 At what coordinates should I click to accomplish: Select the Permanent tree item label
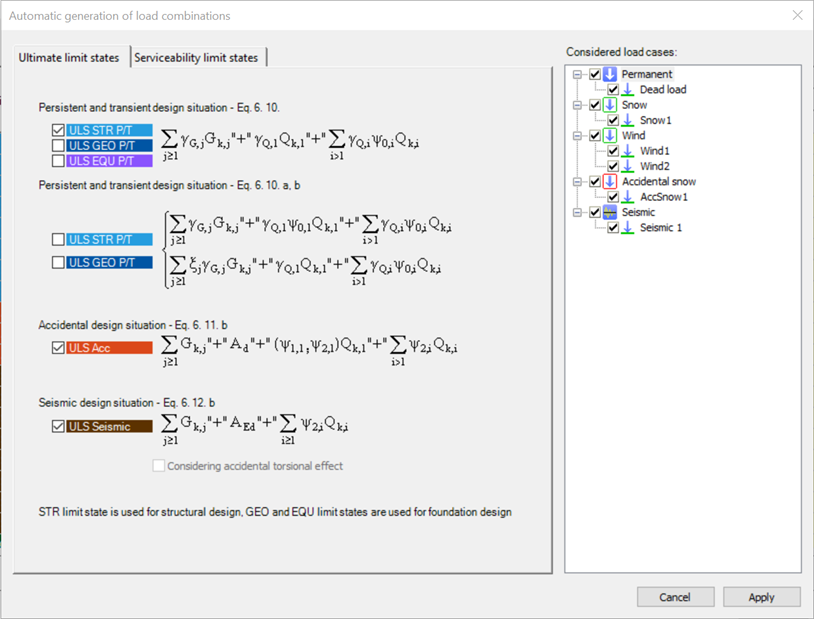tap(647, 74)
